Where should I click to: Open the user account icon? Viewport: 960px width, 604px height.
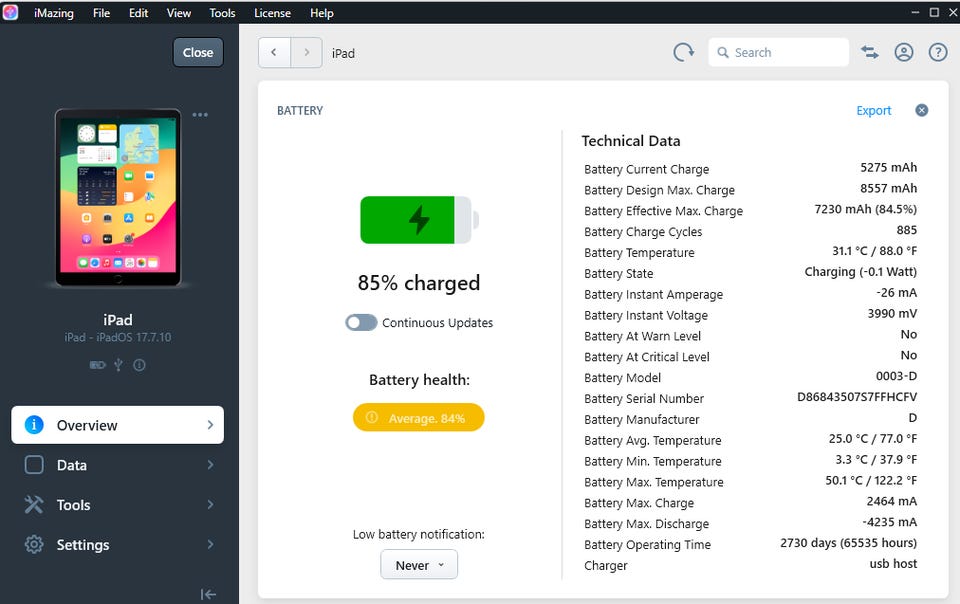click(x=904, y=53)
